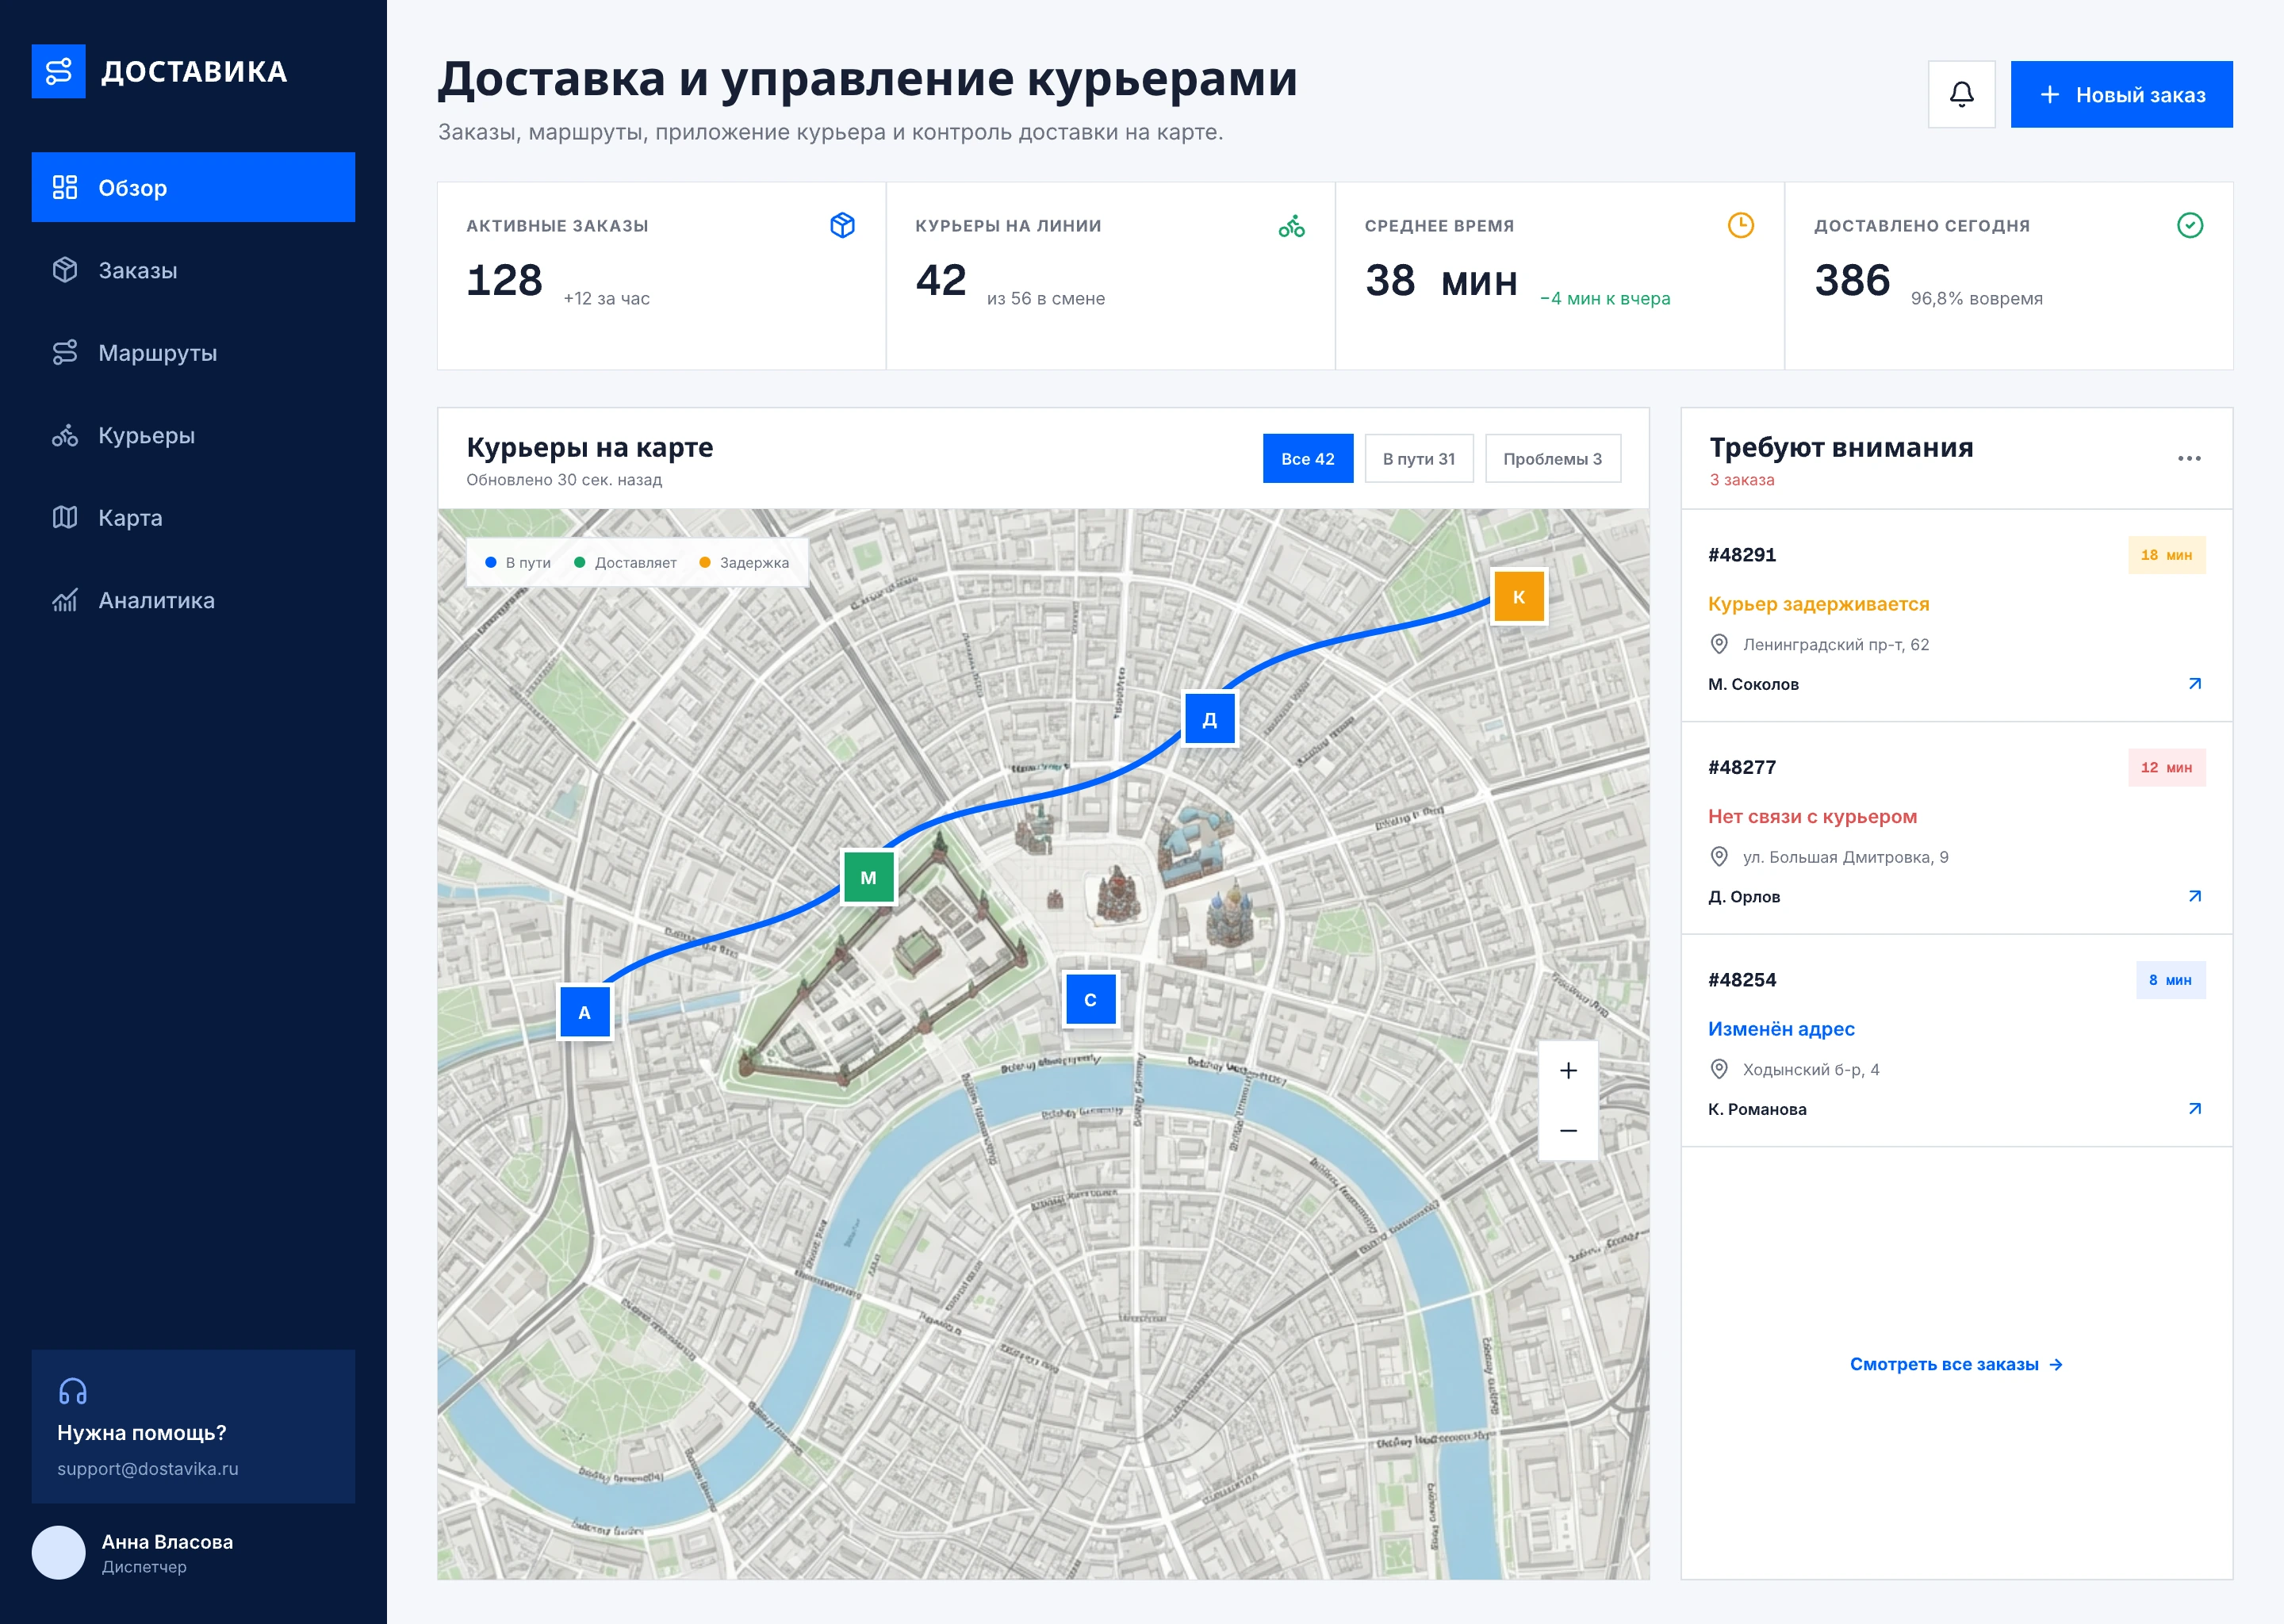Click courier name М. Соколов
The height and width of the screenshot is (1624, 2284).
point(1753,684)
